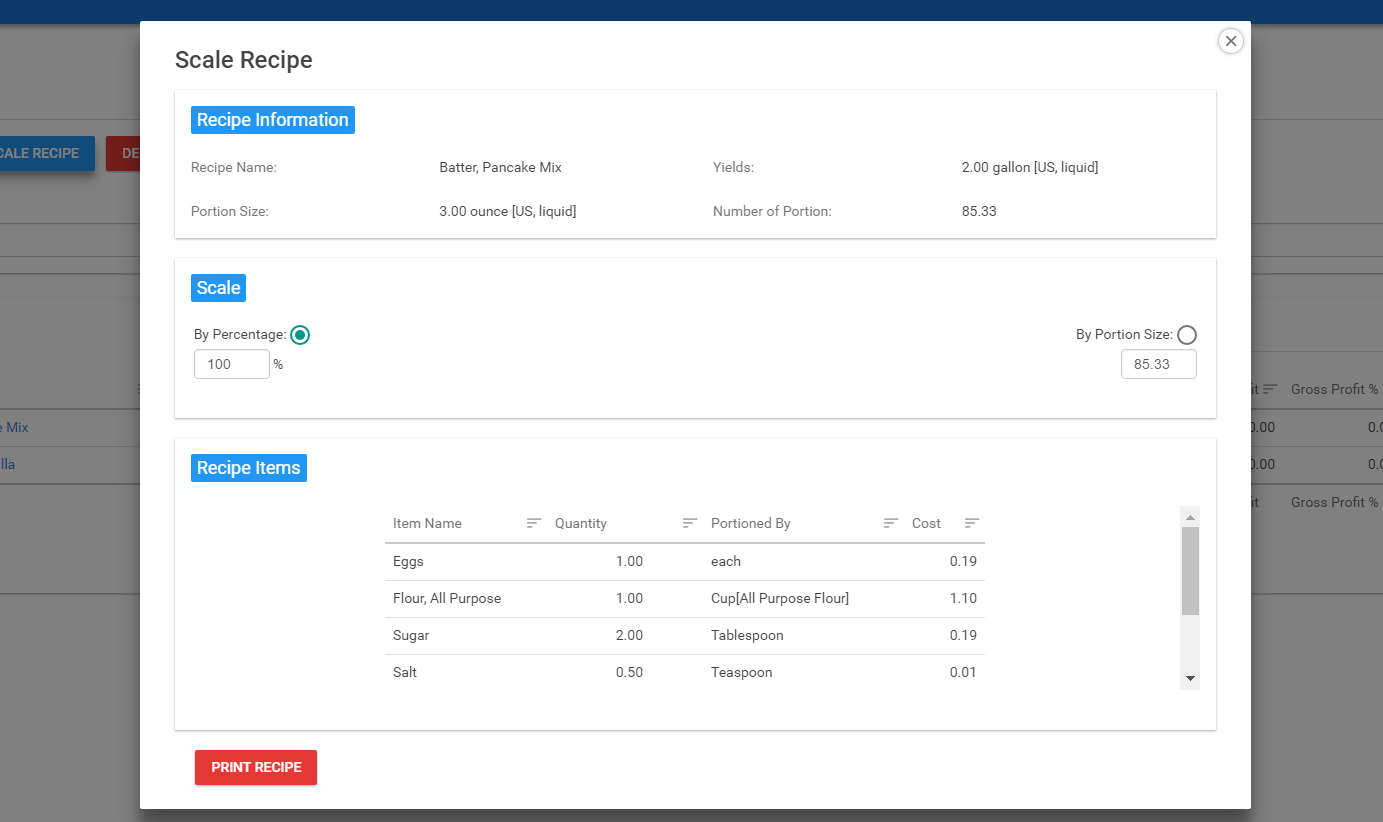Click the Tablespoon portion cell
Image resolution: width=1383 pixels, height=822 pixels.
747,635
